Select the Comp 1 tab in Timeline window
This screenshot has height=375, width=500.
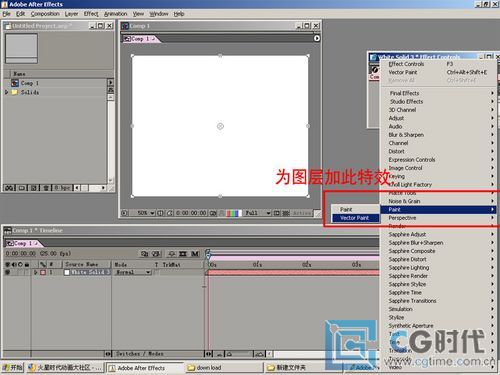[22, 243]
